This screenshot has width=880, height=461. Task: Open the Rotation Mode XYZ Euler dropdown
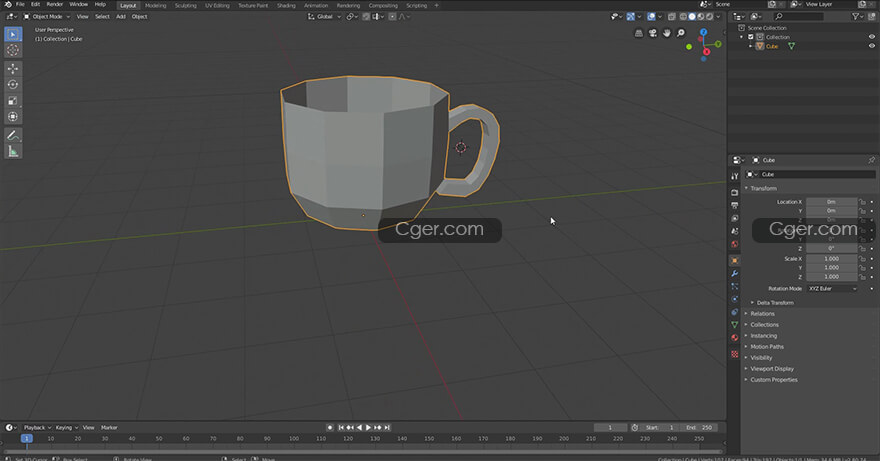(x=832, y=288)
